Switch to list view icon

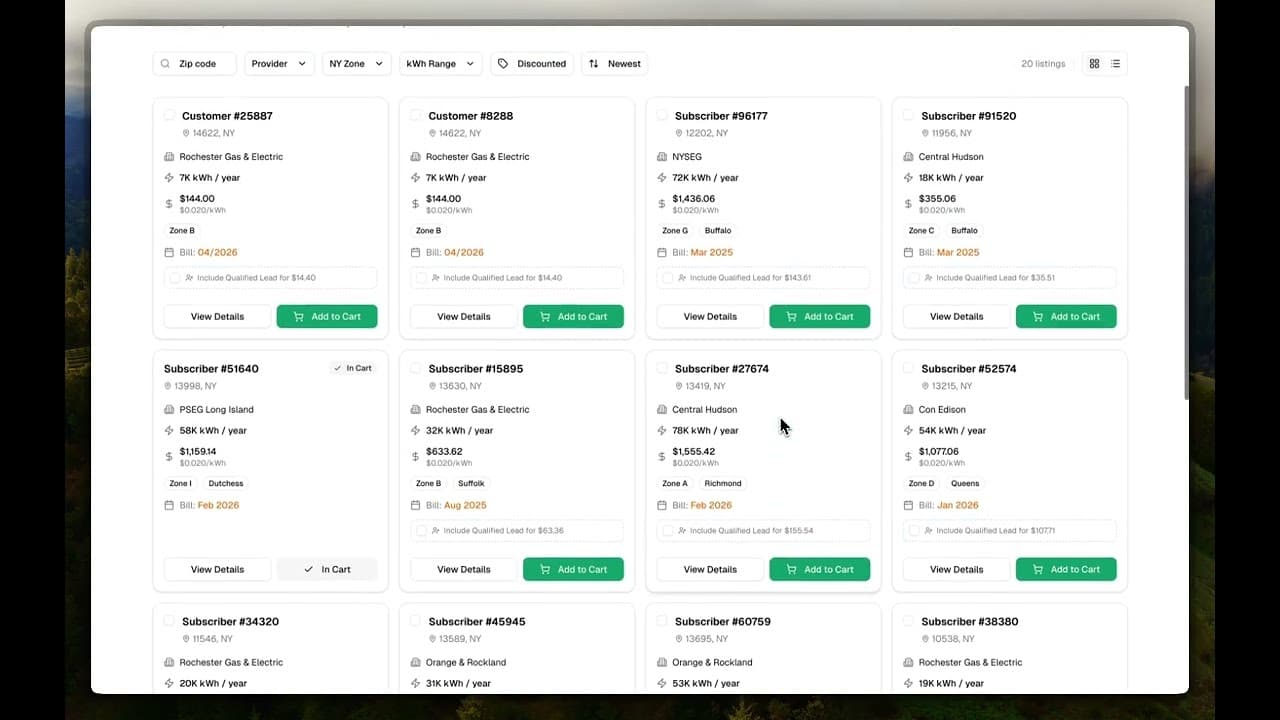1116,64
